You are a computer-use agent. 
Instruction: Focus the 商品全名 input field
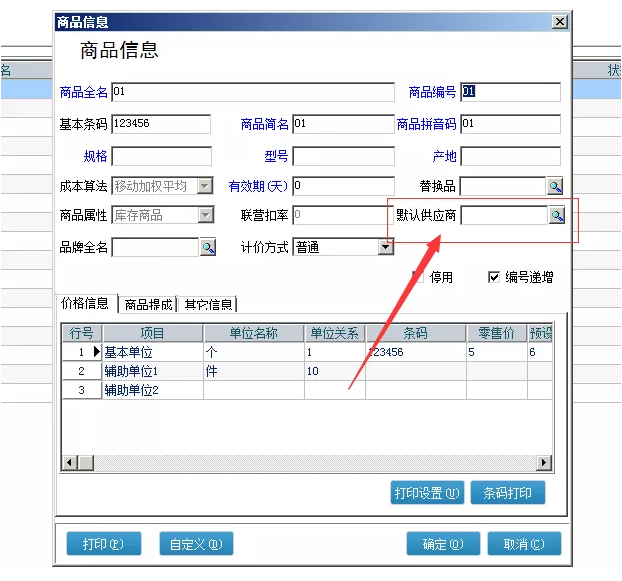click(x=253, y=92)
